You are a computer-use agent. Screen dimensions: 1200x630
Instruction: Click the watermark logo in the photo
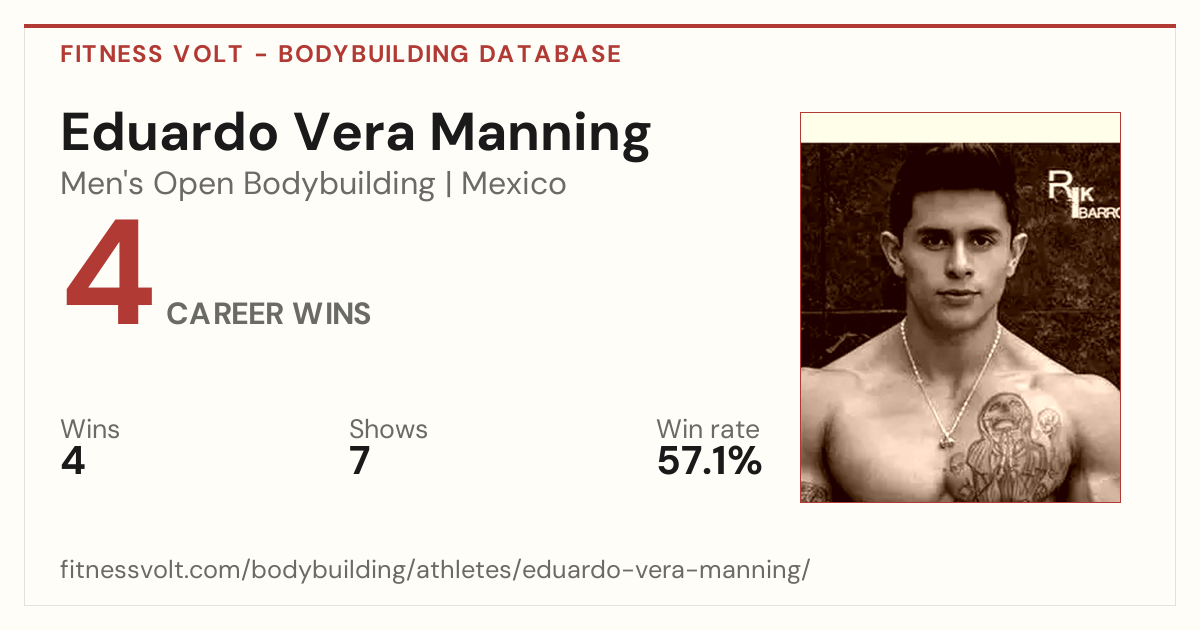pos(1083,194)
